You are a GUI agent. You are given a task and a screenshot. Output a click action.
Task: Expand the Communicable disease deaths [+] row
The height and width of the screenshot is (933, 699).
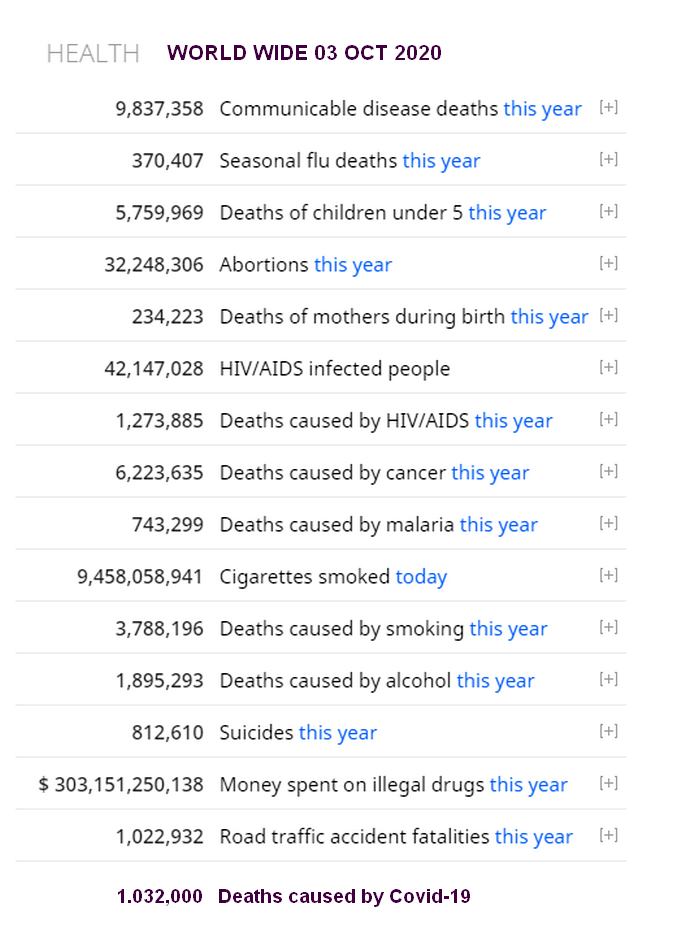point(608,108)
